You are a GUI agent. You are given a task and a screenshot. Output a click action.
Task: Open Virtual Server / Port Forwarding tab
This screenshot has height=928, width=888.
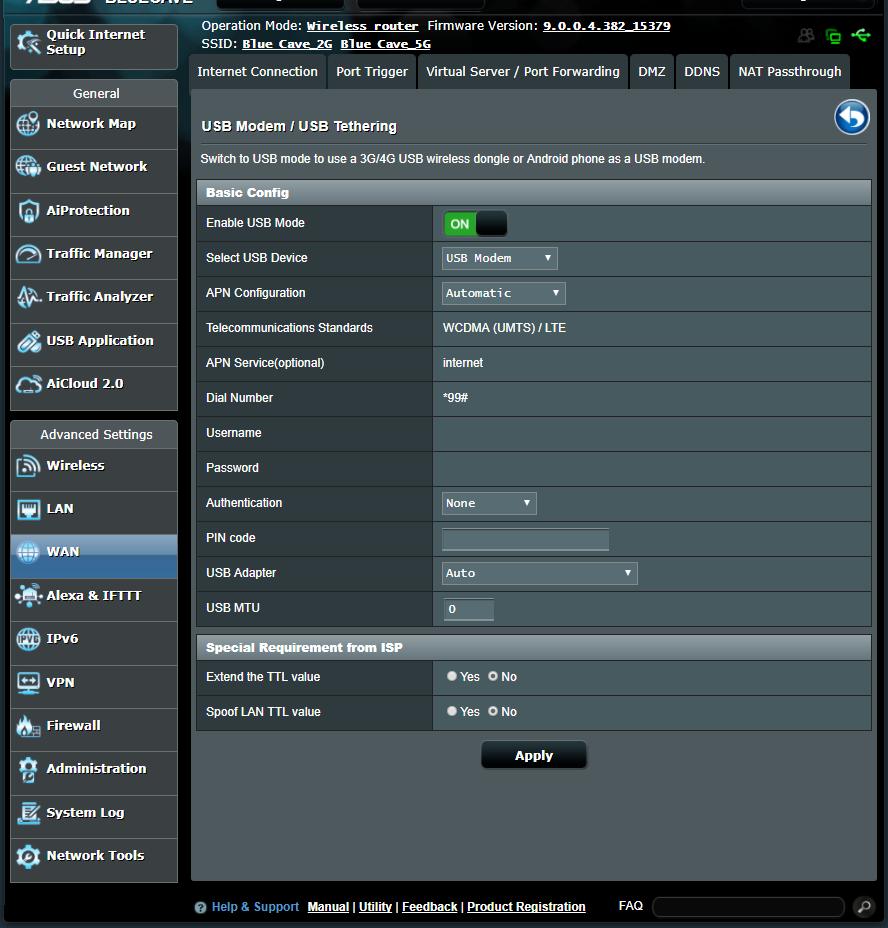(x=523, y=72)
